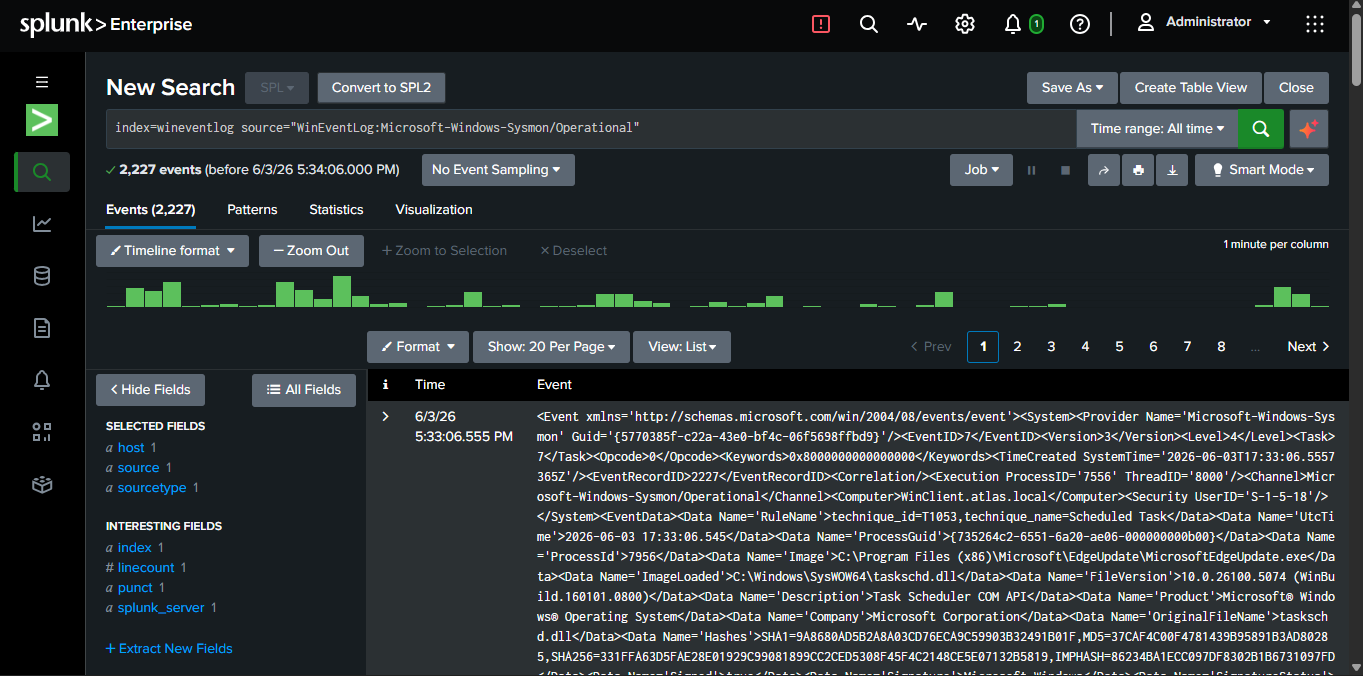Viewport: 1363px width, 676px height.
Task: Open Search & Reporting app green icon
Action: tap(42, 120)
